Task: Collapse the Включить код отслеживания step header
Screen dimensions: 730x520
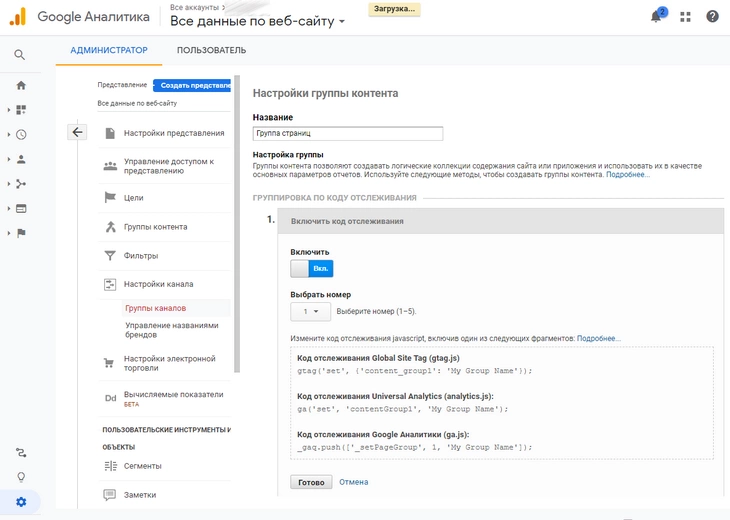Action: pyautogui.click(x=500, y=221)
